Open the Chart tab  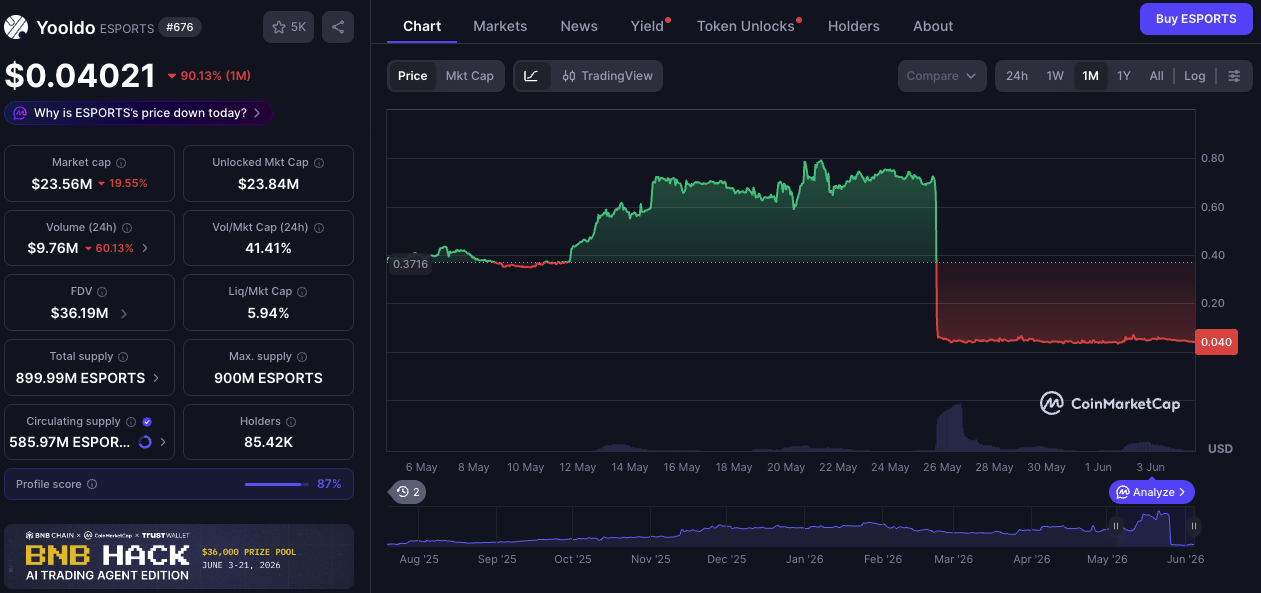coord(422,26)
